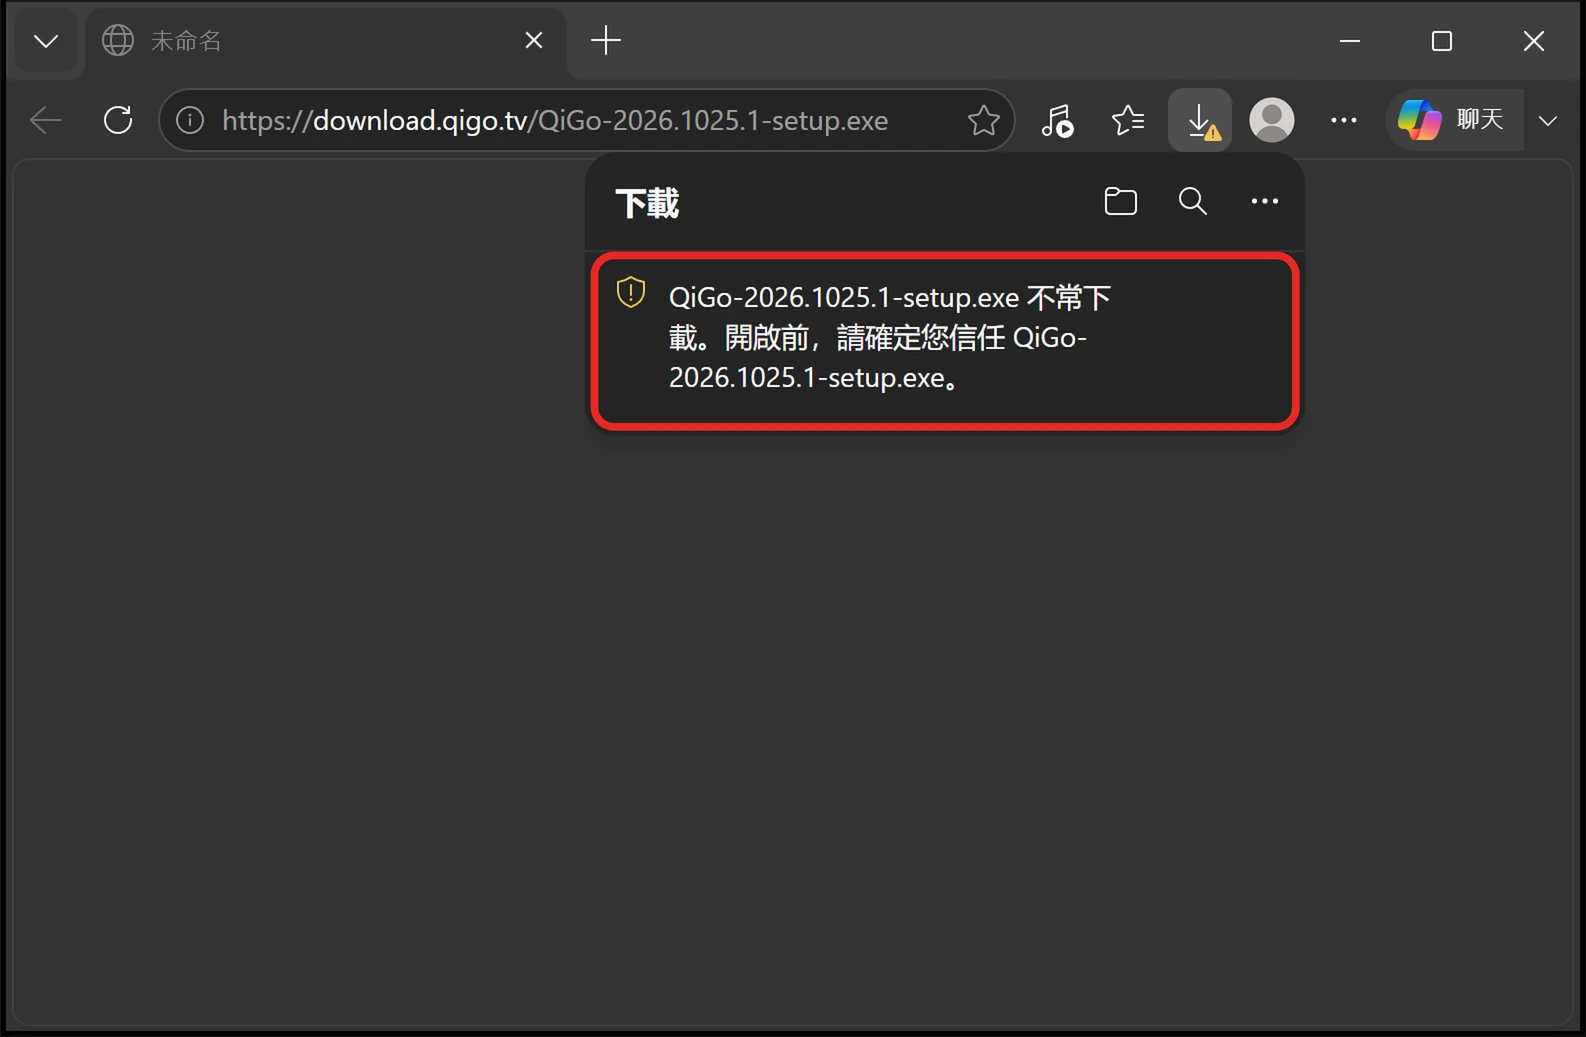Screen dimensions: 1586x1037
Task: Reload the page with refresh icon
Action: (x=118, y=120)
